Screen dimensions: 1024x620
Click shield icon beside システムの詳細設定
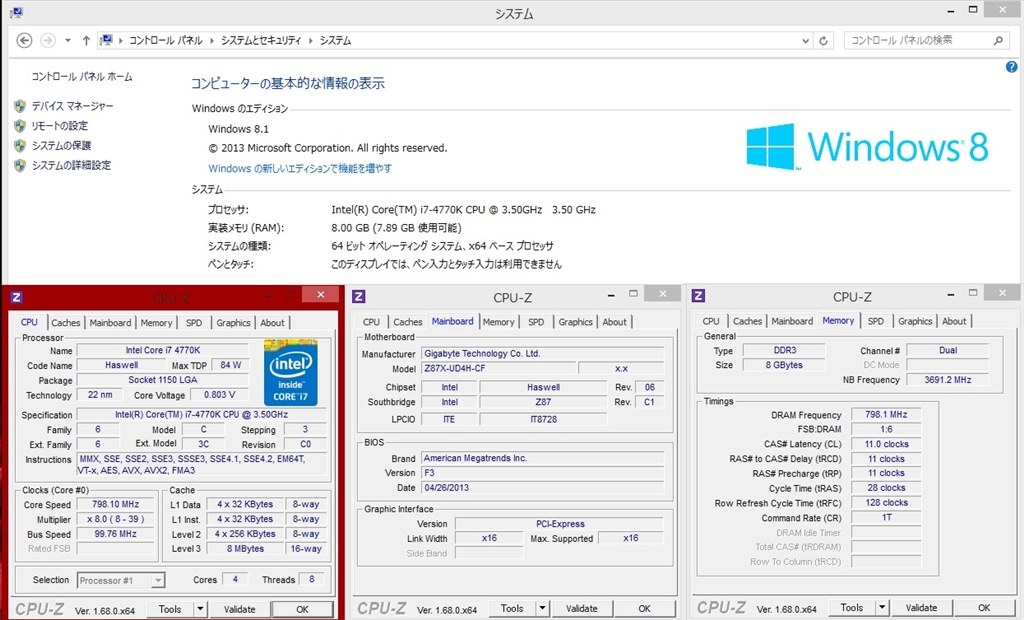coord(20,165)
